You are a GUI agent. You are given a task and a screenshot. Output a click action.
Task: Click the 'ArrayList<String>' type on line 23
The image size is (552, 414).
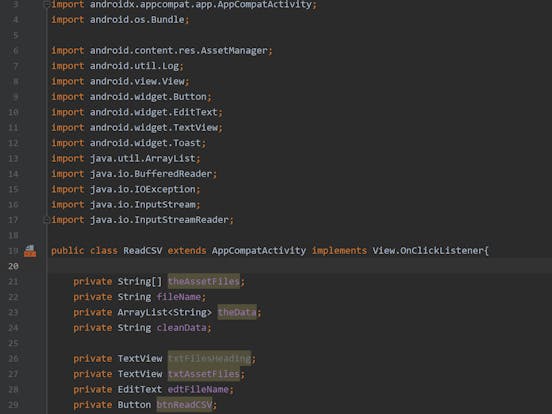[x=165, y=312]
